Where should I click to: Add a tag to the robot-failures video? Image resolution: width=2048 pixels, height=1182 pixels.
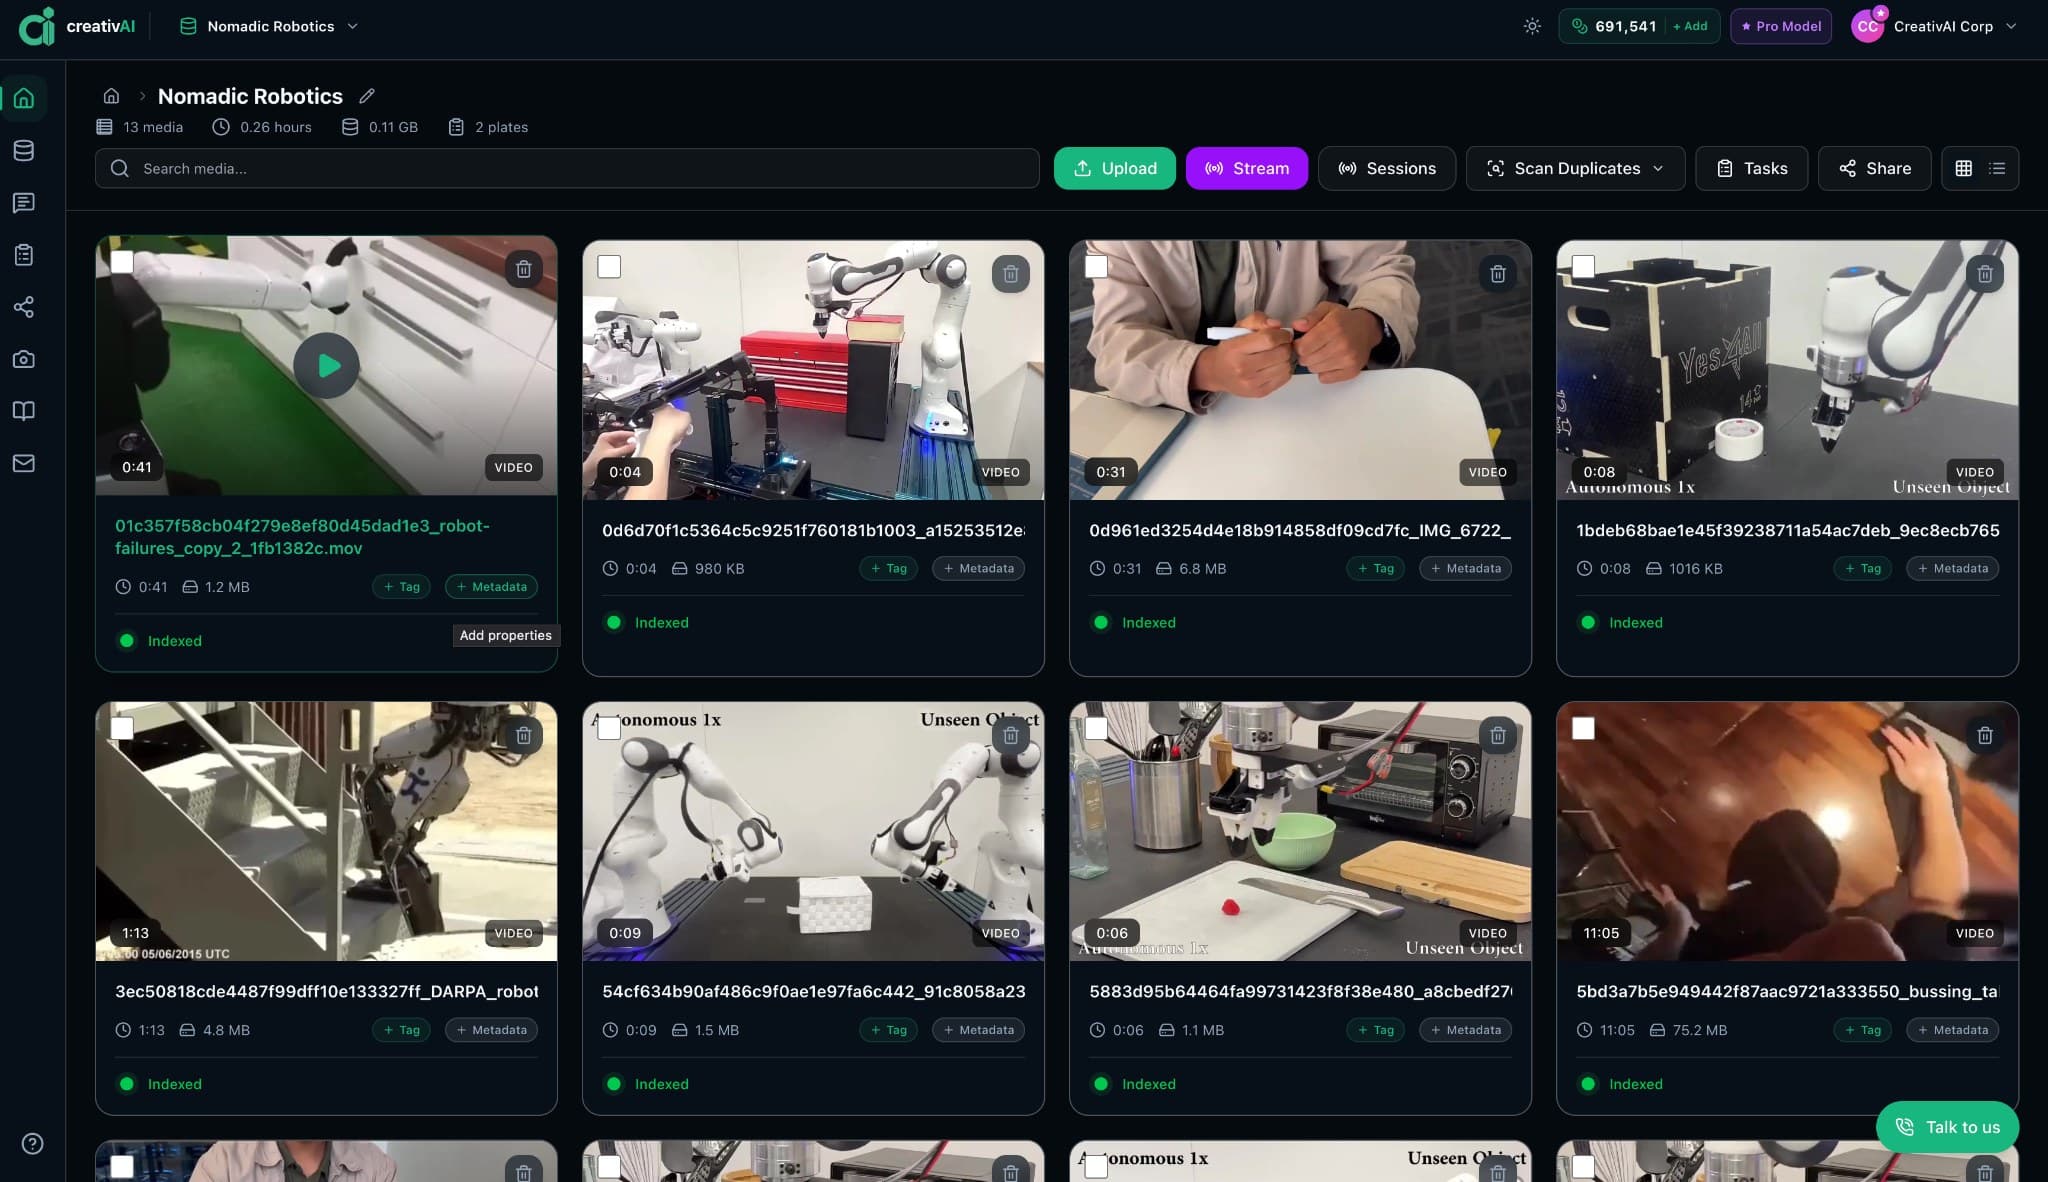(x=401, y=587)
